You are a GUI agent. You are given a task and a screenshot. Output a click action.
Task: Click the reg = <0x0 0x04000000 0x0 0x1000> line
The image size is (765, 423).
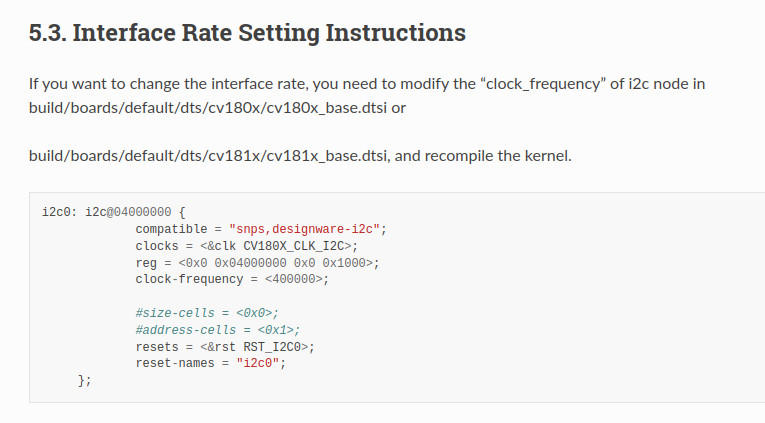pos(257,263)
